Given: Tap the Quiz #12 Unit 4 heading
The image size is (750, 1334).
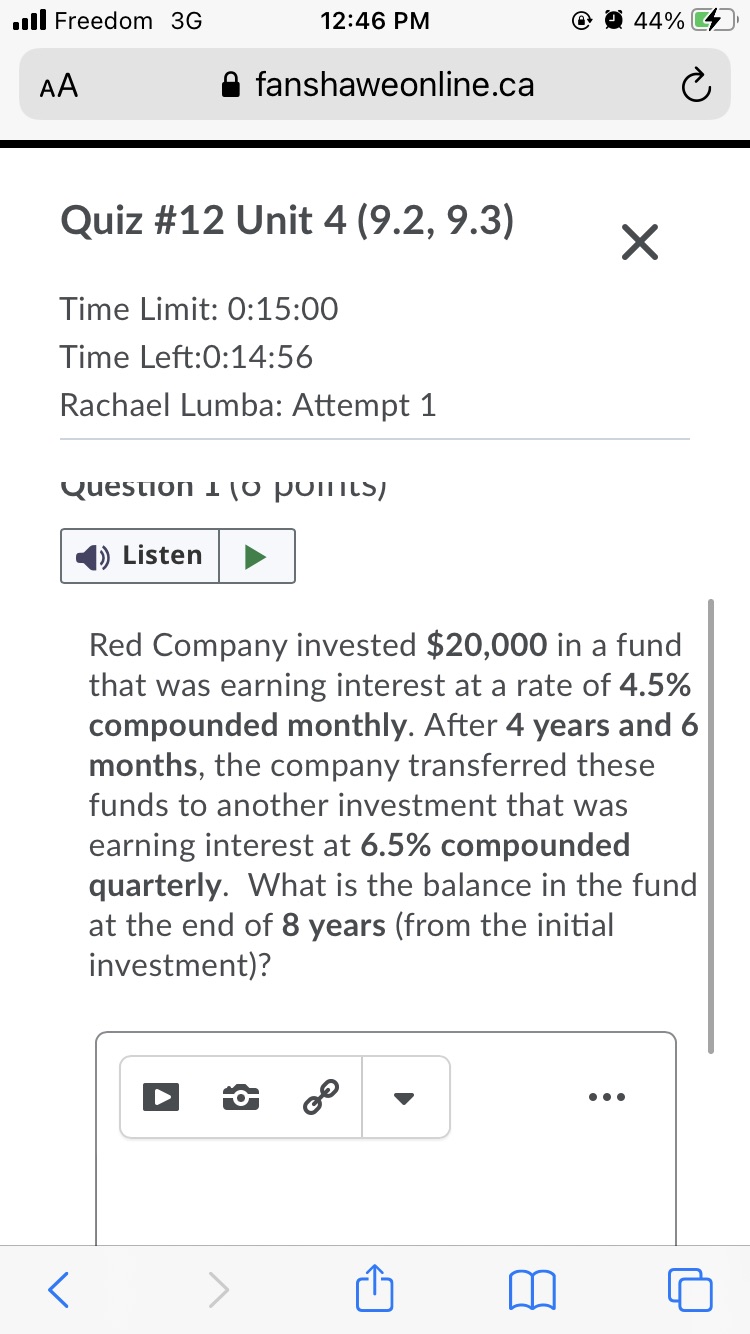Looking at the screenshot, I should [288, 221].
